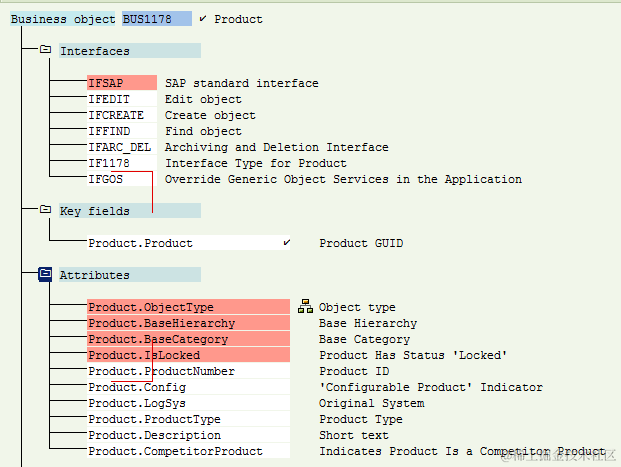Click the 'Product Type' description
This screenshot has width=621, height=467.
coord(361,419)
